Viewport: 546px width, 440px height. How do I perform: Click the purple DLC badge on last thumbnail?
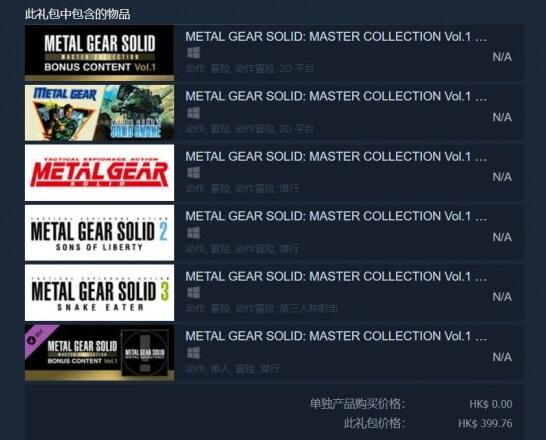[x=37, y=337]
